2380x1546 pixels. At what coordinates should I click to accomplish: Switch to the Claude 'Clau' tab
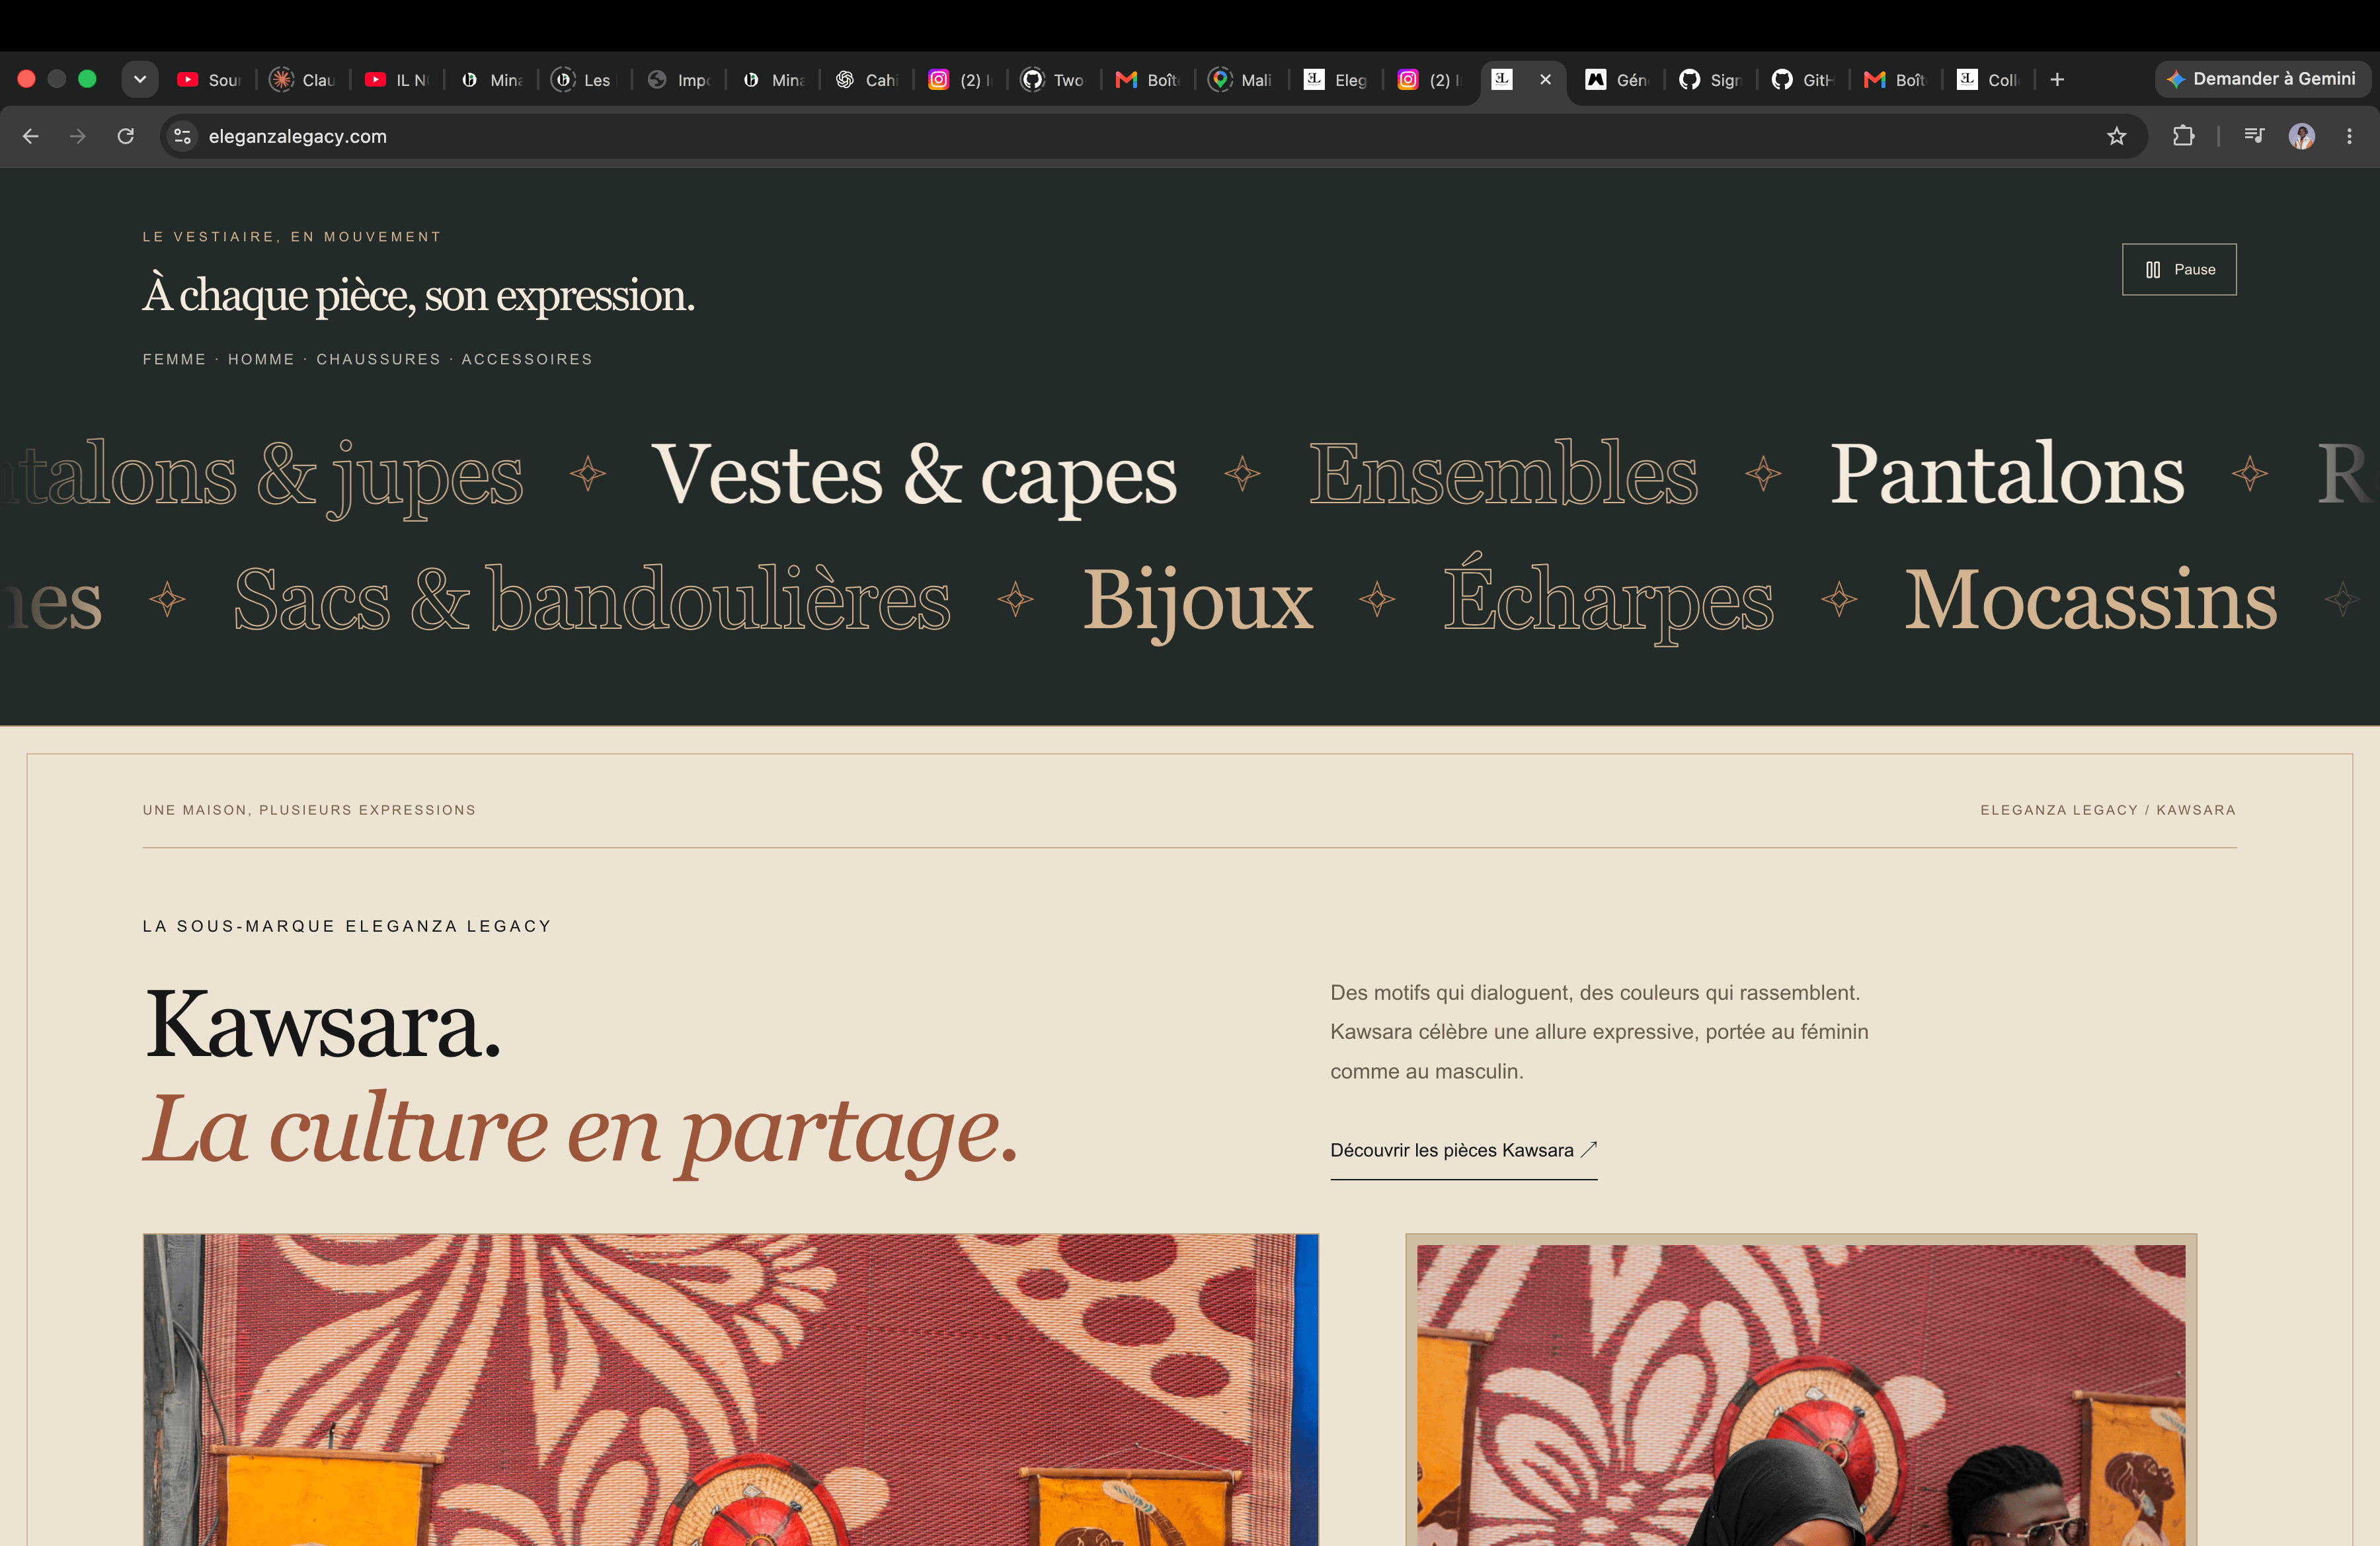(x=303, y=79)
